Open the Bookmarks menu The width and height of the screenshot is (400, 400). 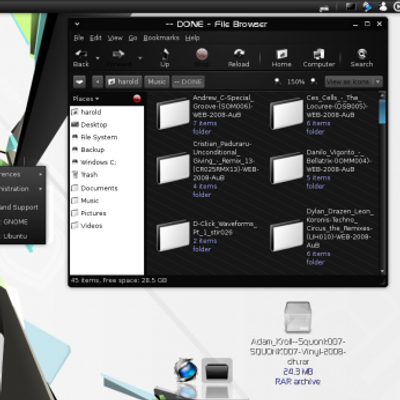pos(161,38)
